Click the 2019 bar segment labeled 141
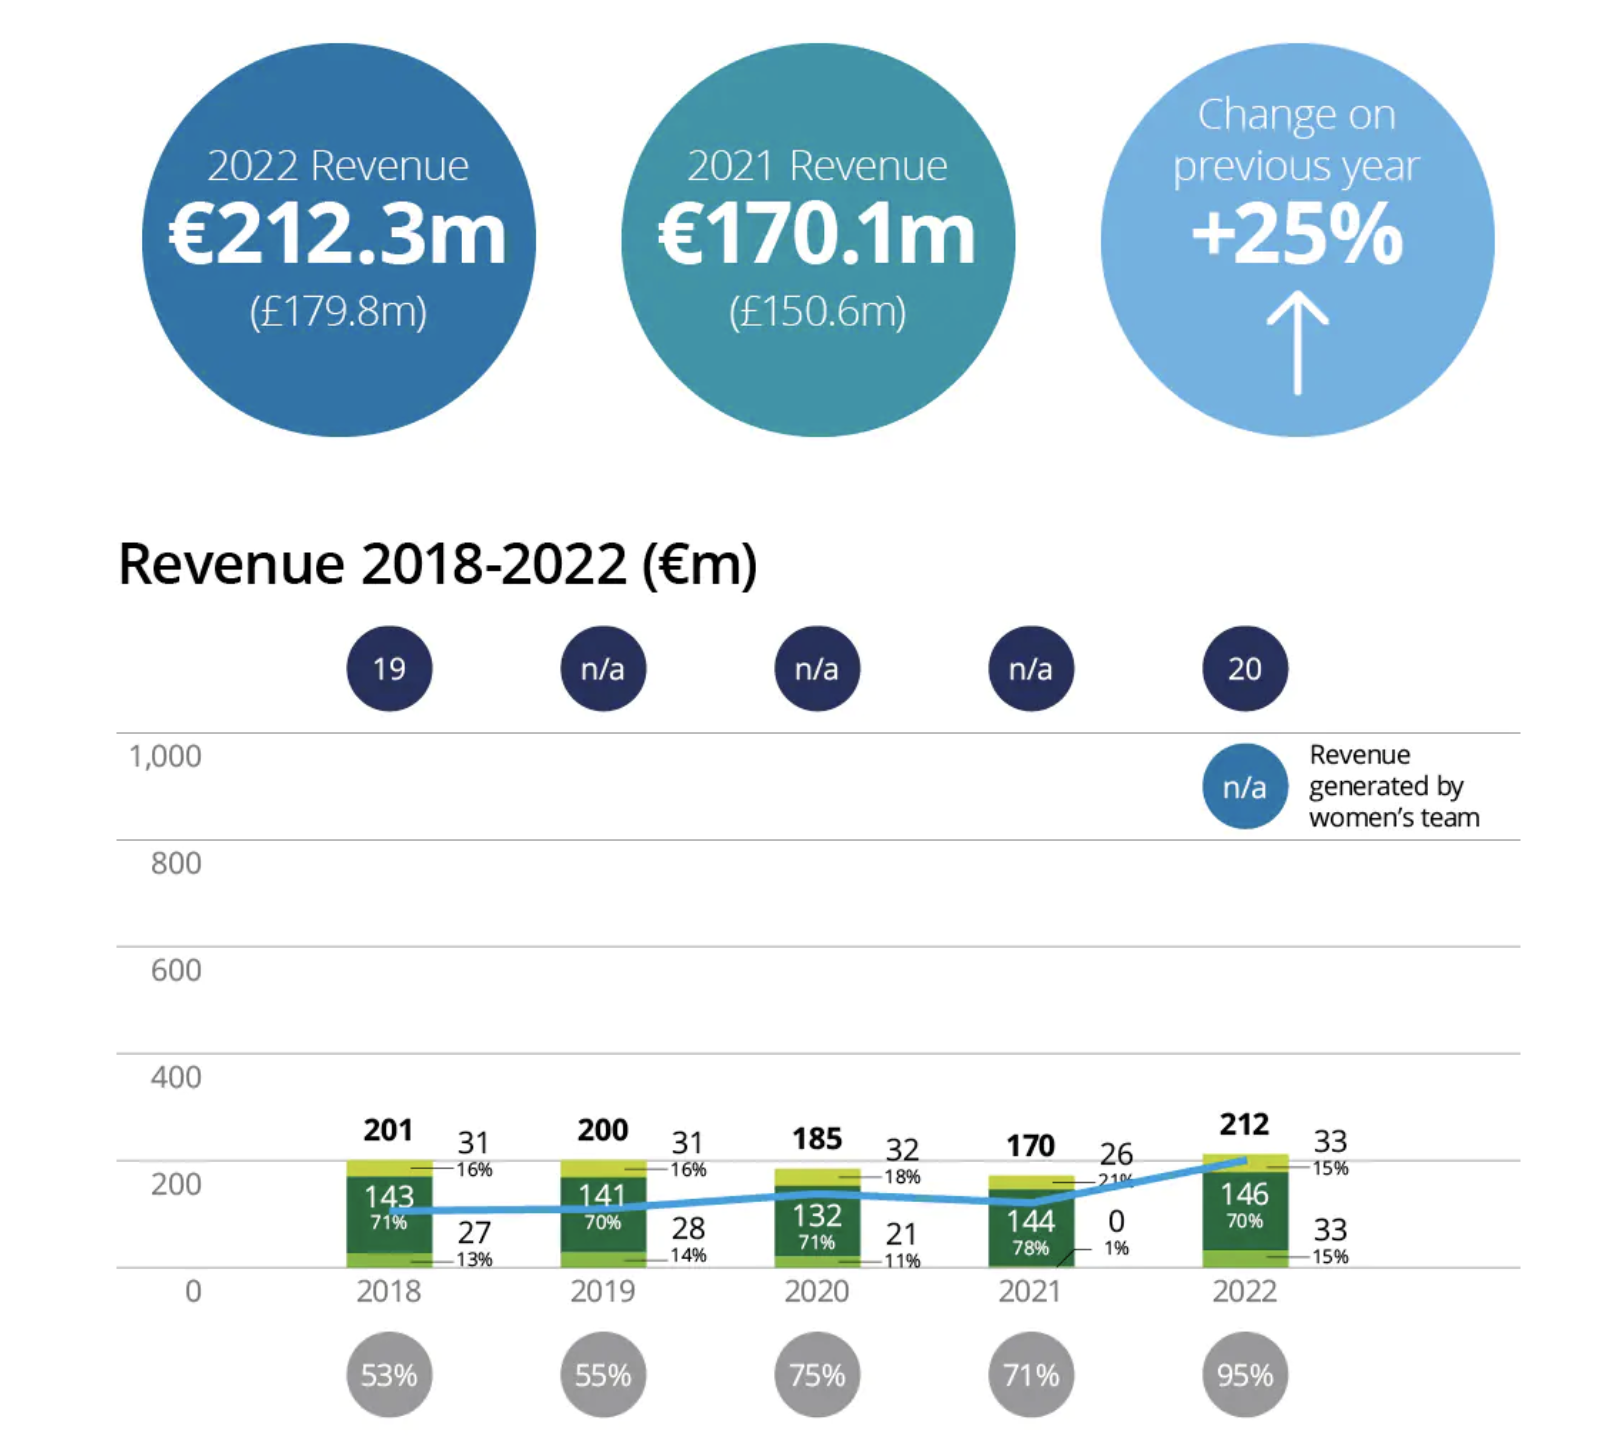 (x=603, y=1214)
